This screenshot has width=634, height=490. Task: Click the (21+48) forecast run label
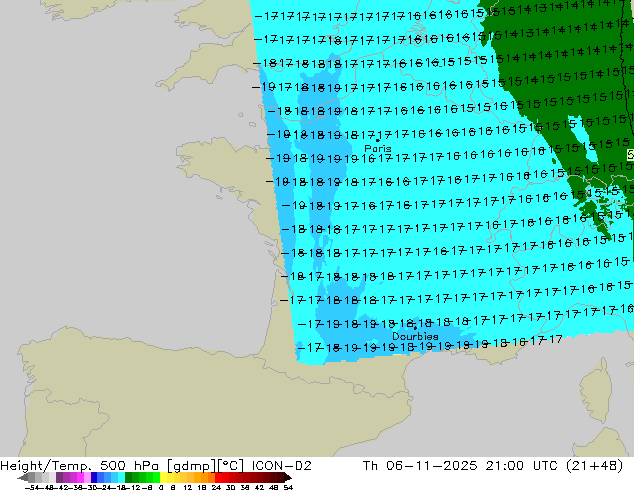594,466
